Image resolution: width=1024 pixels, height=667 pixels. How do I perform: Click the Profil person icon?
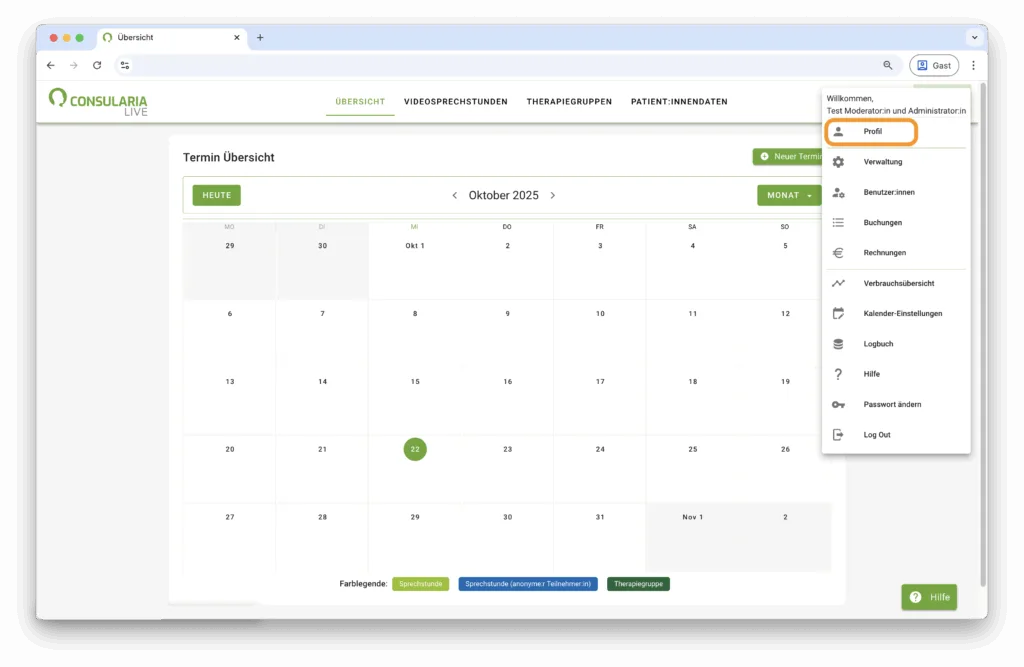pos(838,132)
